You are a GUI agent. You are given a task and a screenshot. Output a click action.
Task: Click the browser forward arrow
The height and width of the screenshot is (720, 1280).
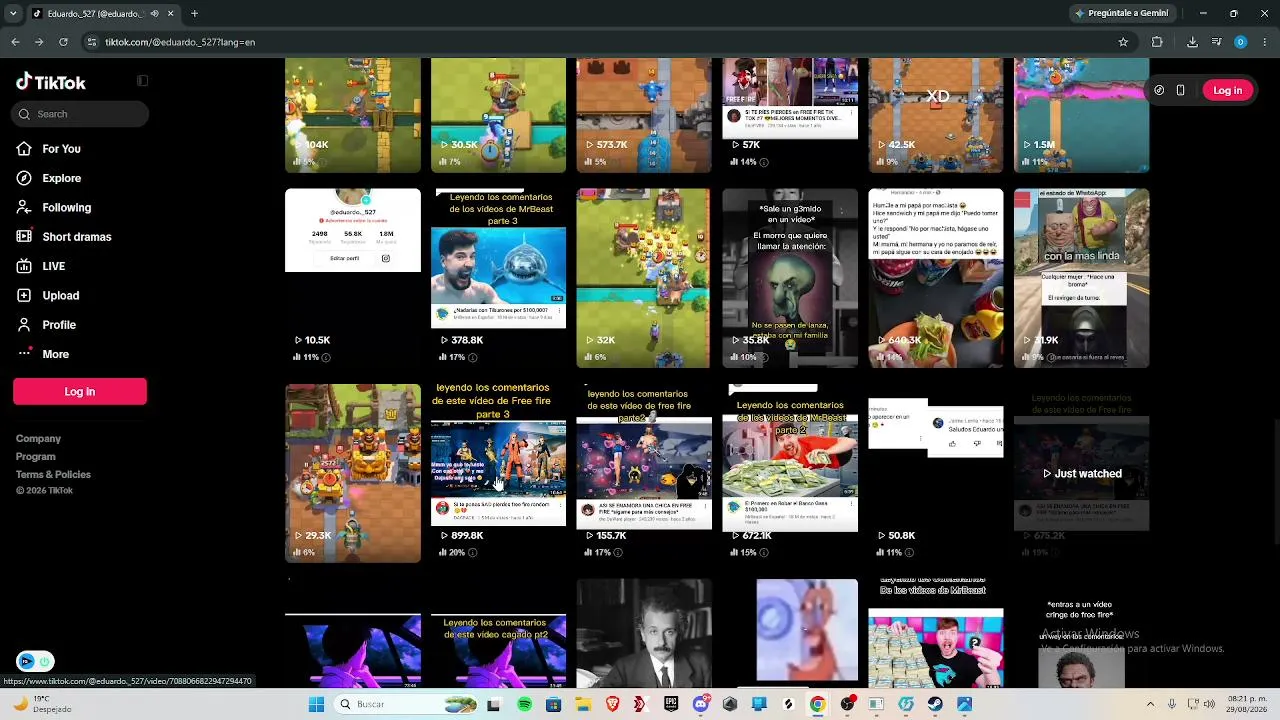39,42
